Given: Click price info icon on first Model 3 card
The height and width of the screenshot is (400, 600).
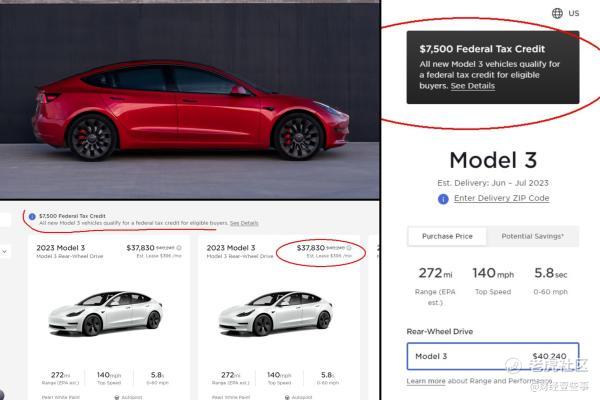Looking at the screenshot, I should pyautogui.click(x=180, y=247).
